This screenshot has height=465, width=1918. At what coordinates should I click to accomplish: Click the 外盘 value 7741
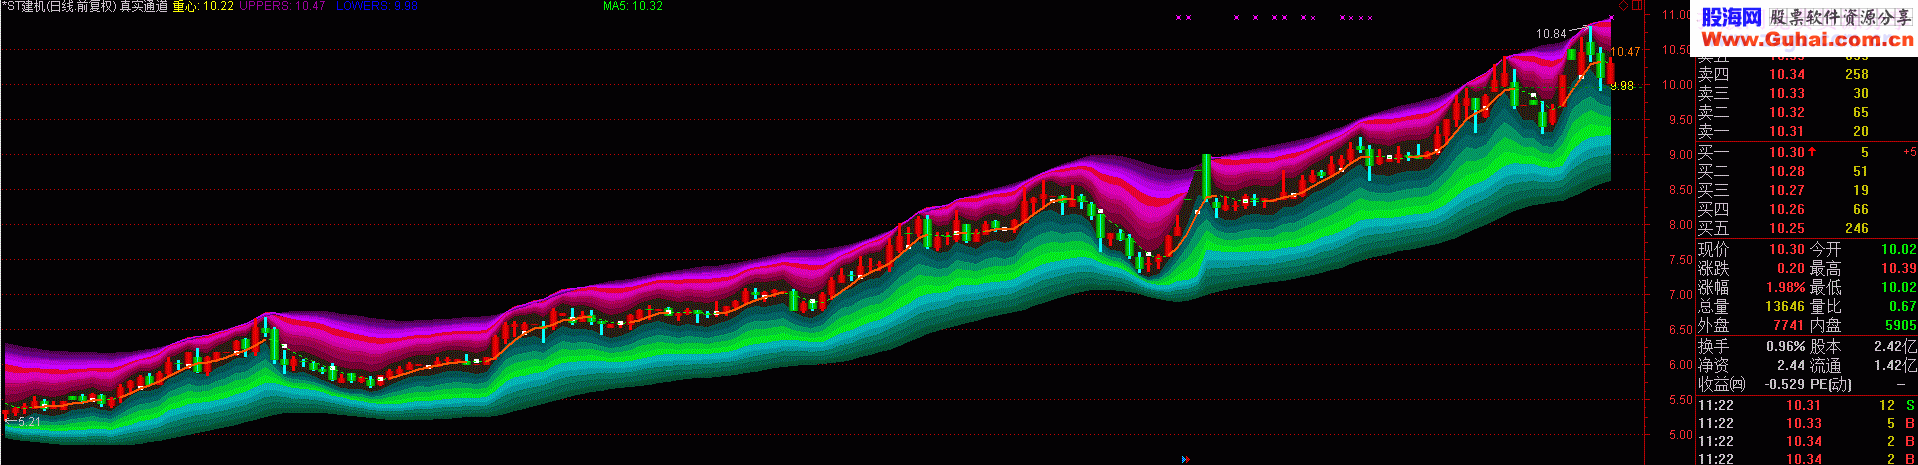point(1789,325)
